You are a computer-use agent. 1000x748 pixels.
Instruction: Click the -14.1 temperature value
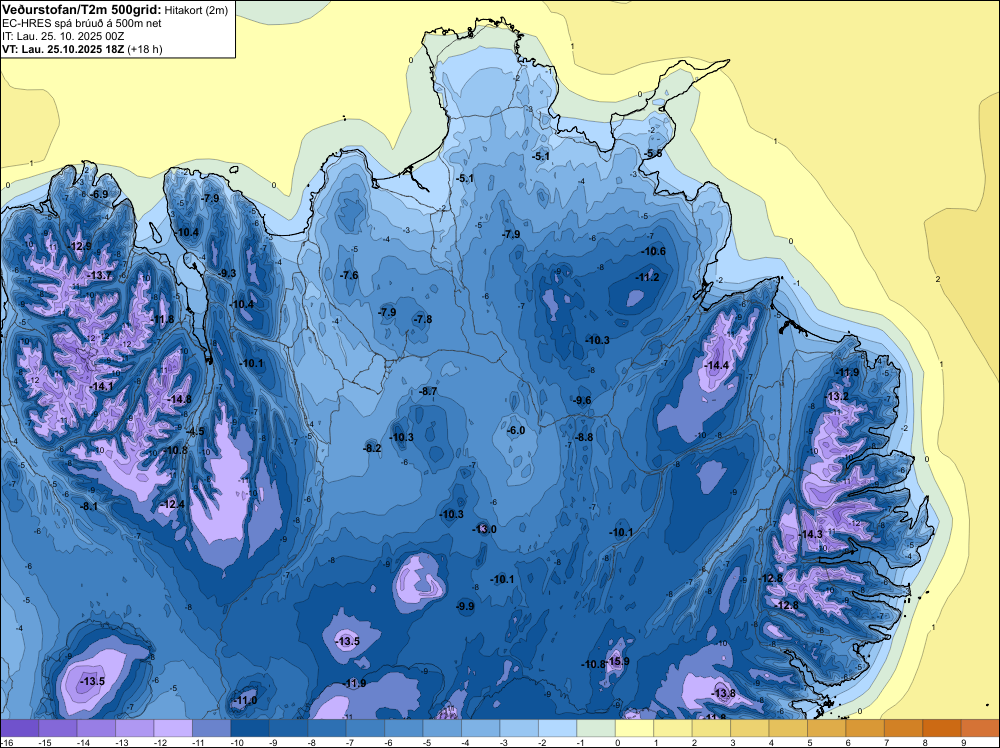coord(101,386)
